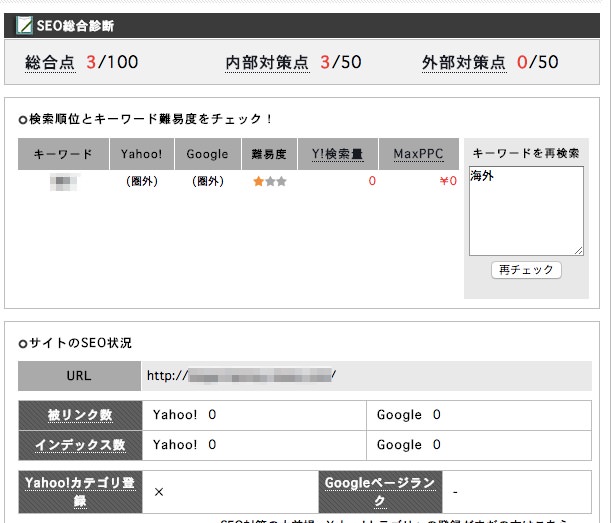Click the キーワードを再検索 panel title
The height and width of the screenshot is (523, 612).
pos(526,153)
